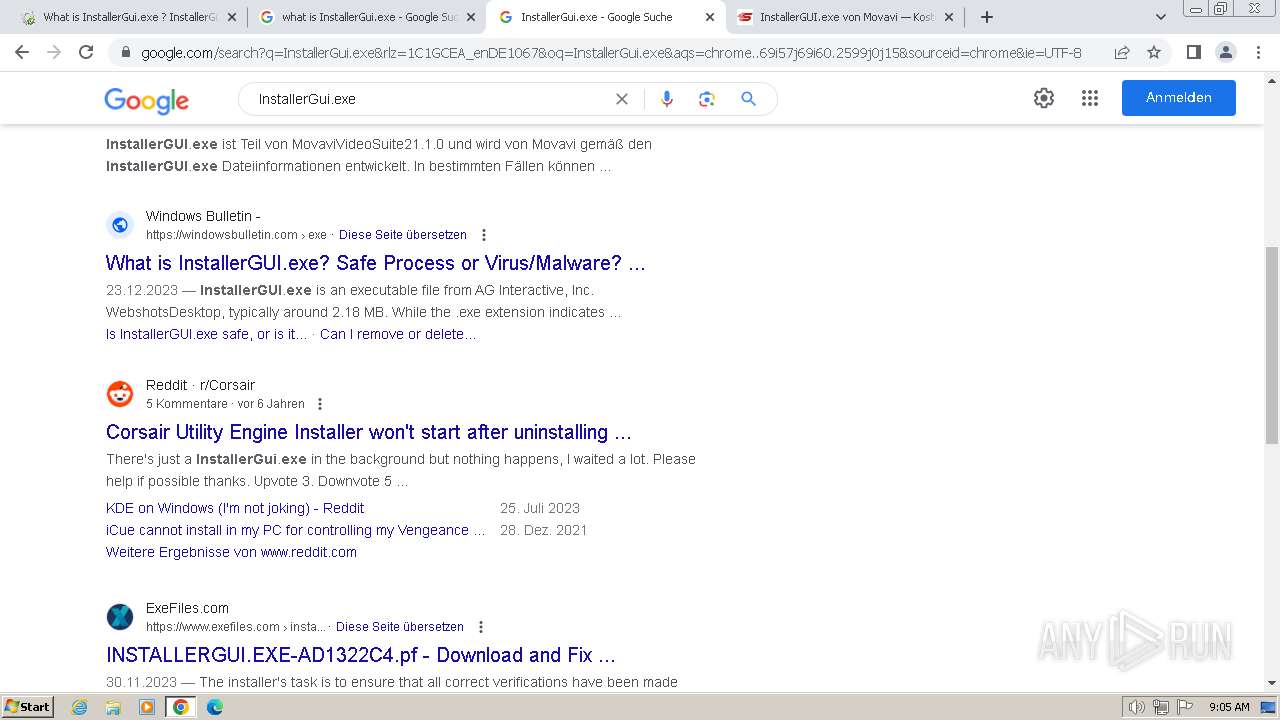
Task: Open the Windows Start menu
Action: pyautogui.click(x=27, y=707)
